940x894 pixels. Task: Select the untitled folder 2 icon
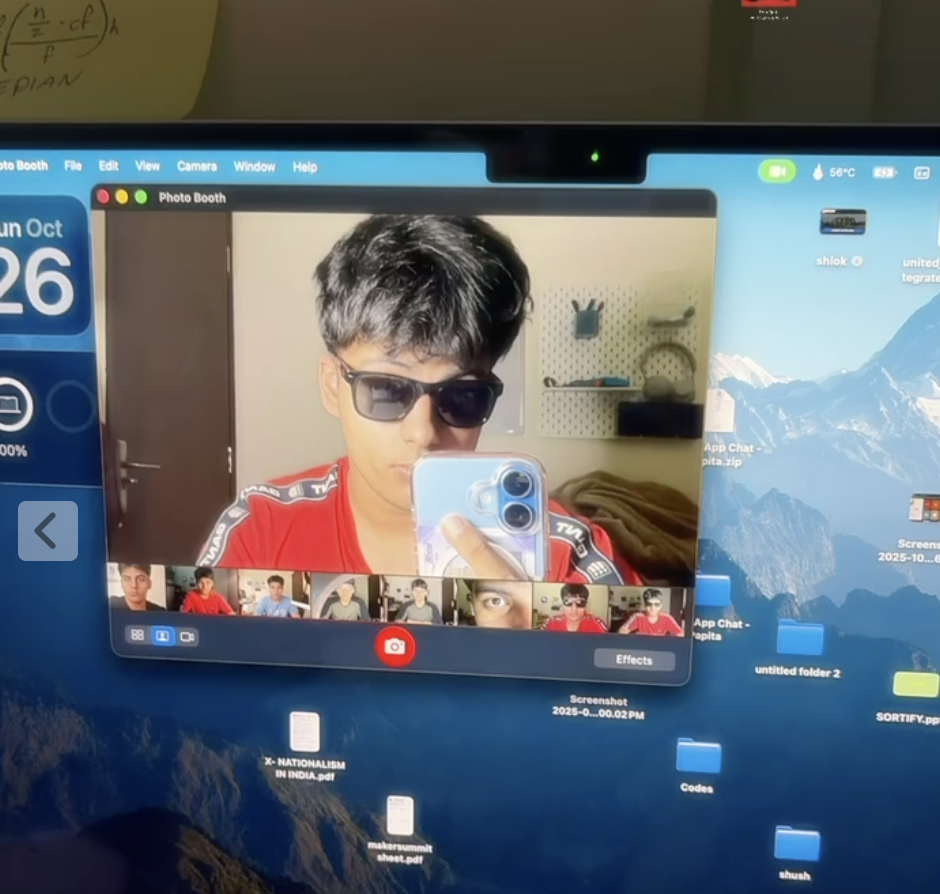pos(799,638)
